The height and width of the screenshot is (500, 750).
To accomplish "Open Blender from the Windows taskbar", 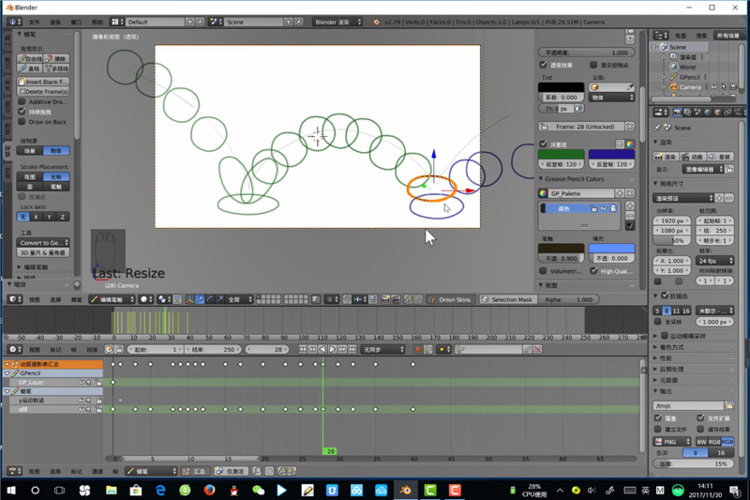I will (408, 490).
